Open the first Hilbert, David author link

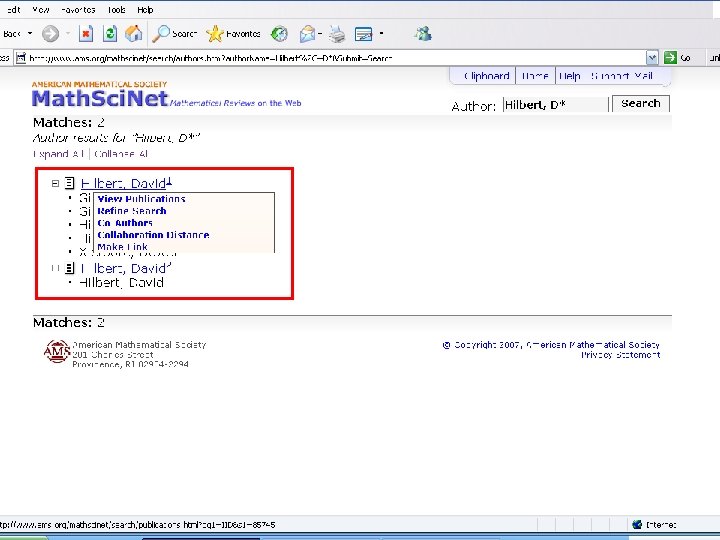(123, 183)
